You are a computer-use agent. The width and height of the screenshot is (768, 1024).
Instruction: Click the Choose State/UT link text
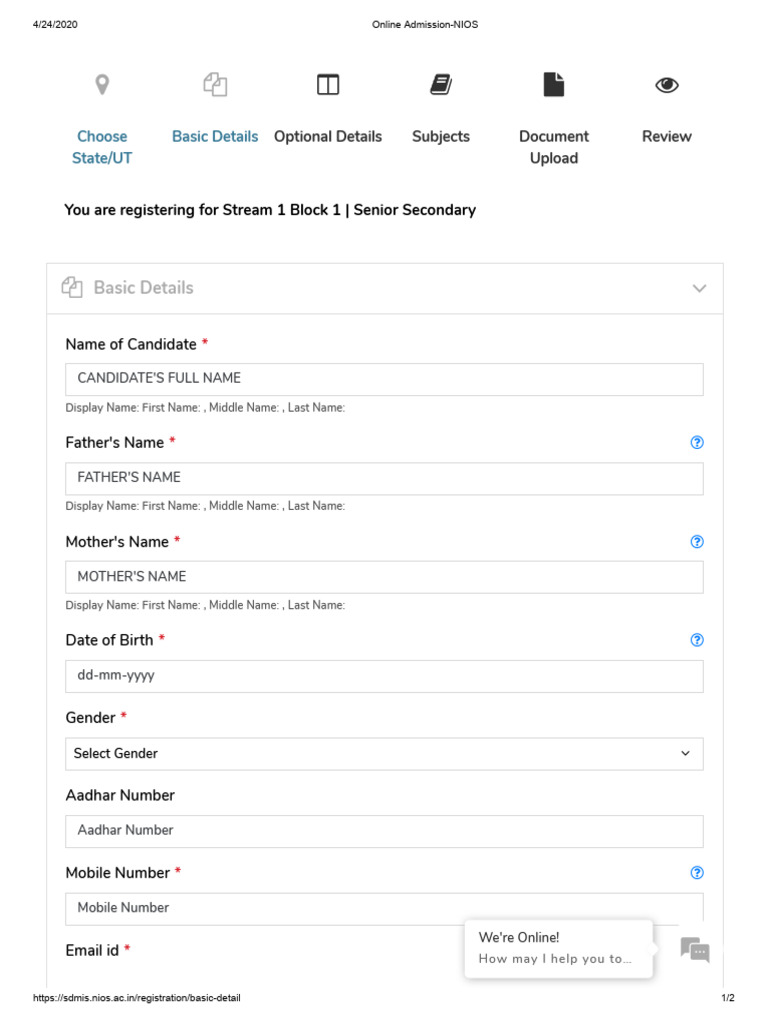point(102,147)
